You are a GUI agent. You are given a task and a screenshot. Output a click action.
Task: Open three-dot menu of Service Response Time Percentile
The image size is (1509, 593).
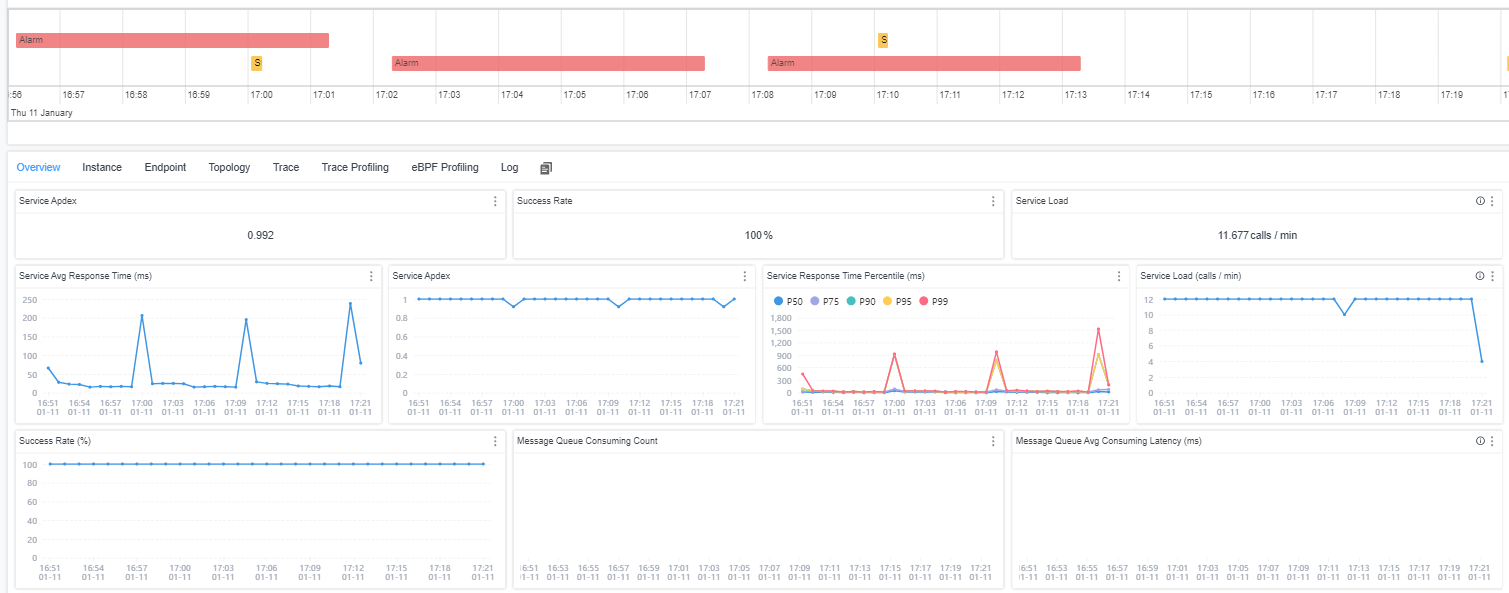(1118, 276)
